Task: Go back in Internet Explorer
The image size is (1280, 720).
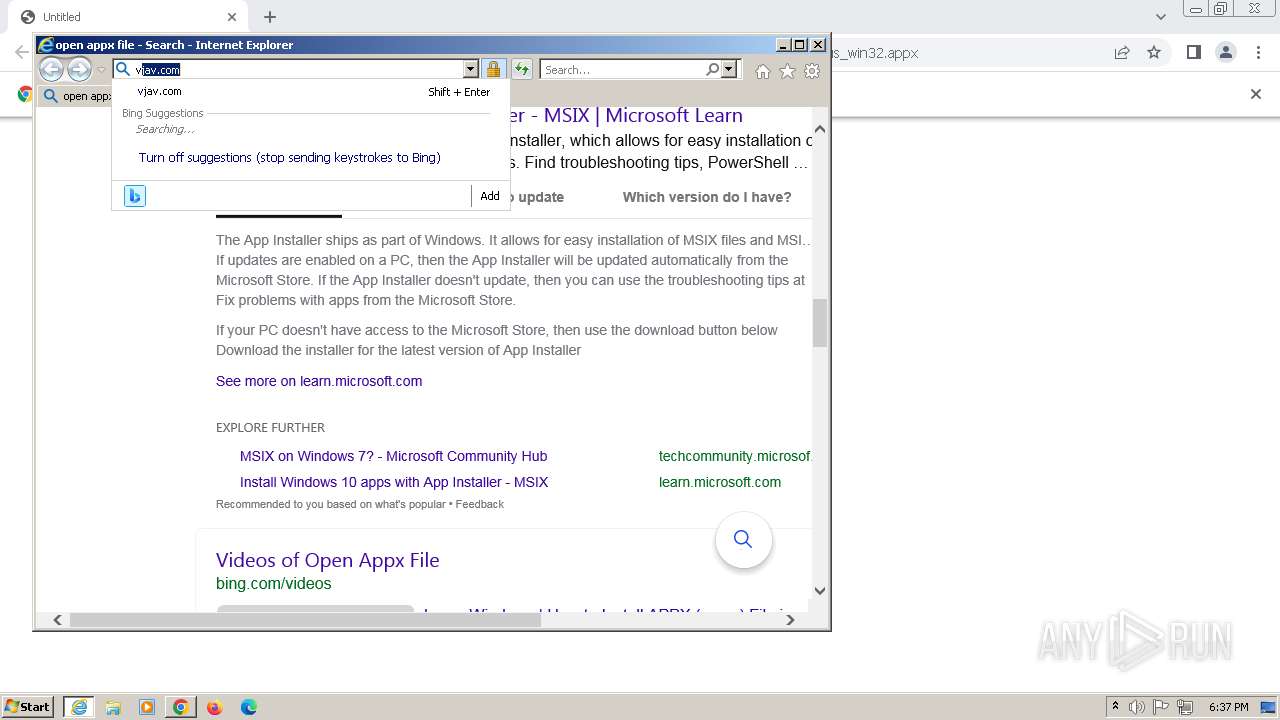Action: click(51, 69)
